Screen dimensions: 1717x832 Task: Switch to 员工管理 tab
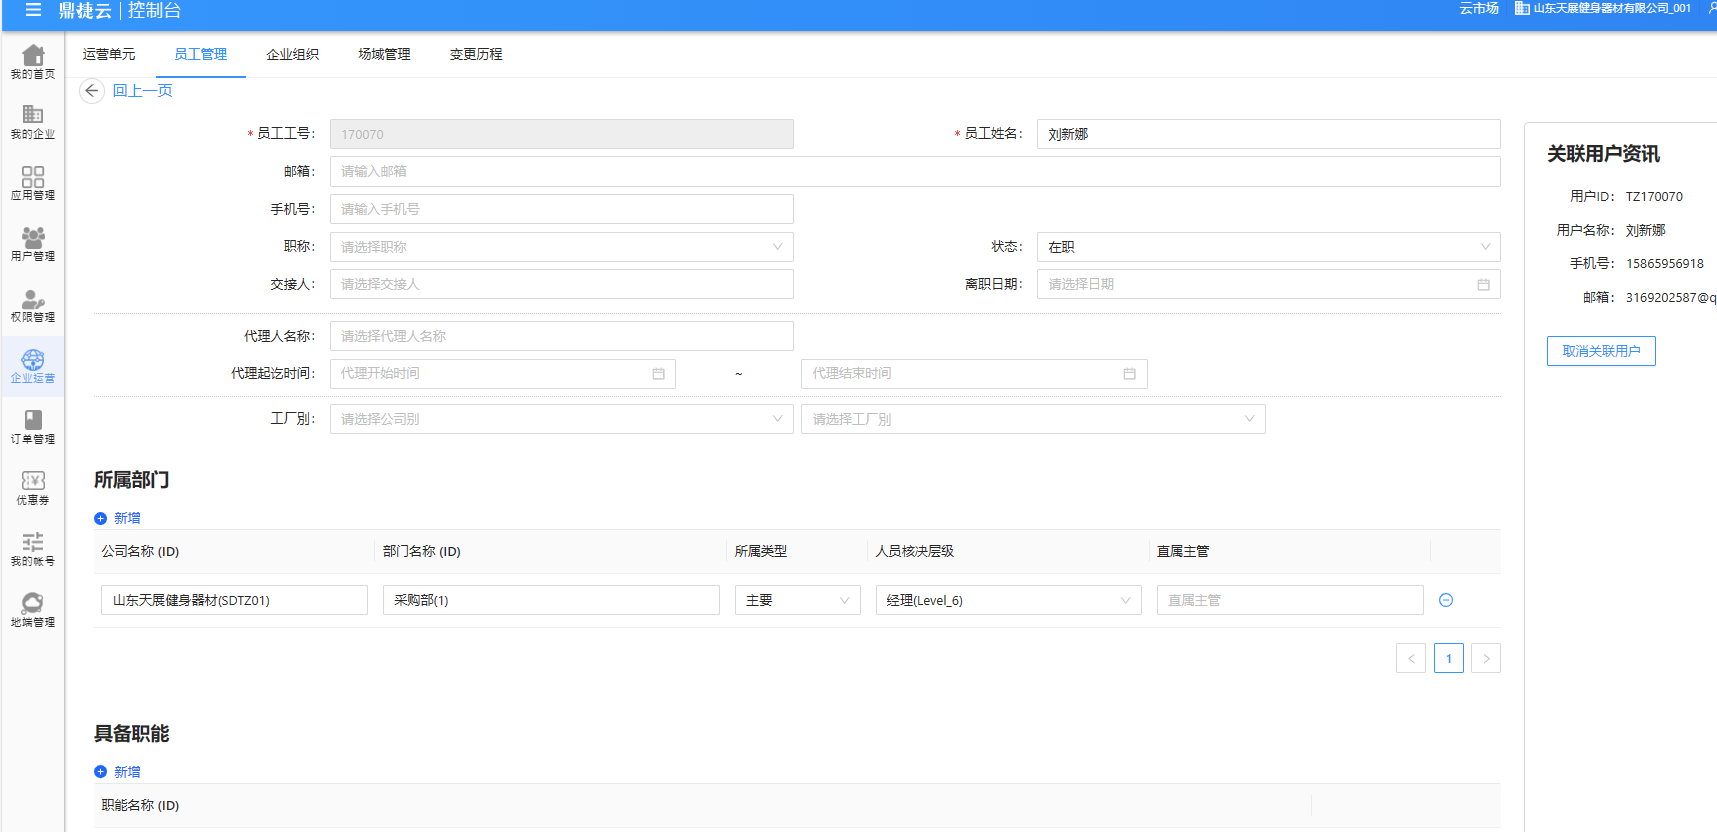(201, 54)
